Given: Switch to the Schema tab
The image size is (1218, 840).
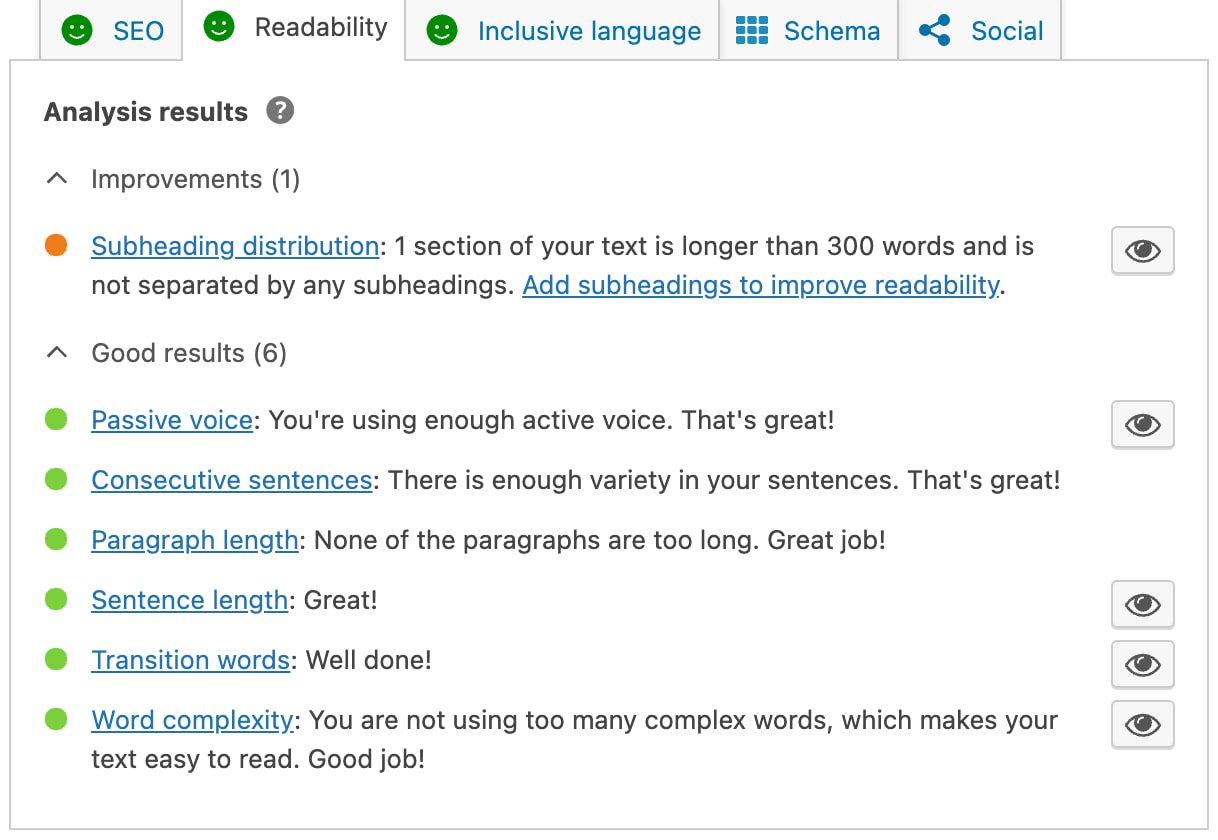Looking at the screenshot, I should click(808, 31).
